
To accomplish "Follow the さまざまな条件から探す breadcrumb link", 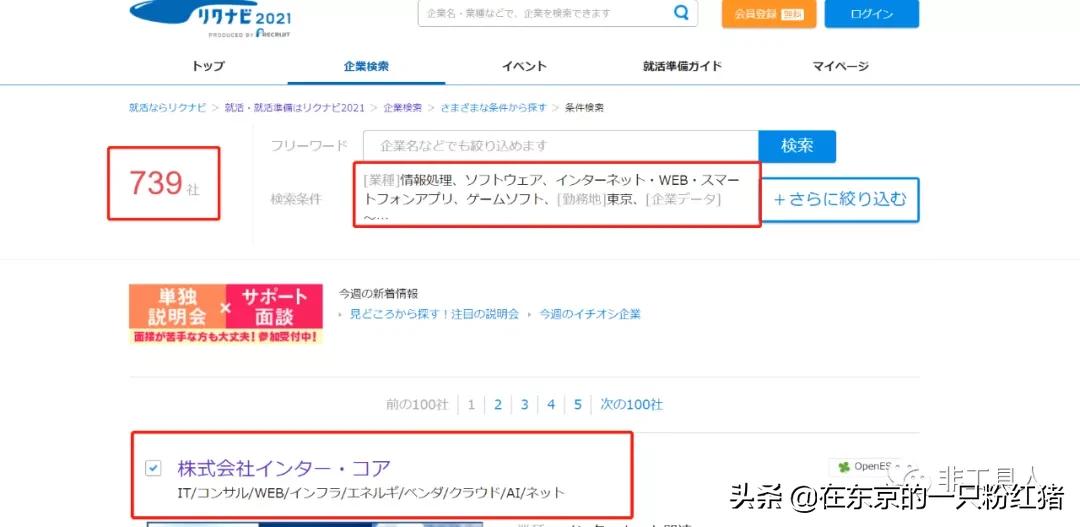I will click(x=494, y=107).
